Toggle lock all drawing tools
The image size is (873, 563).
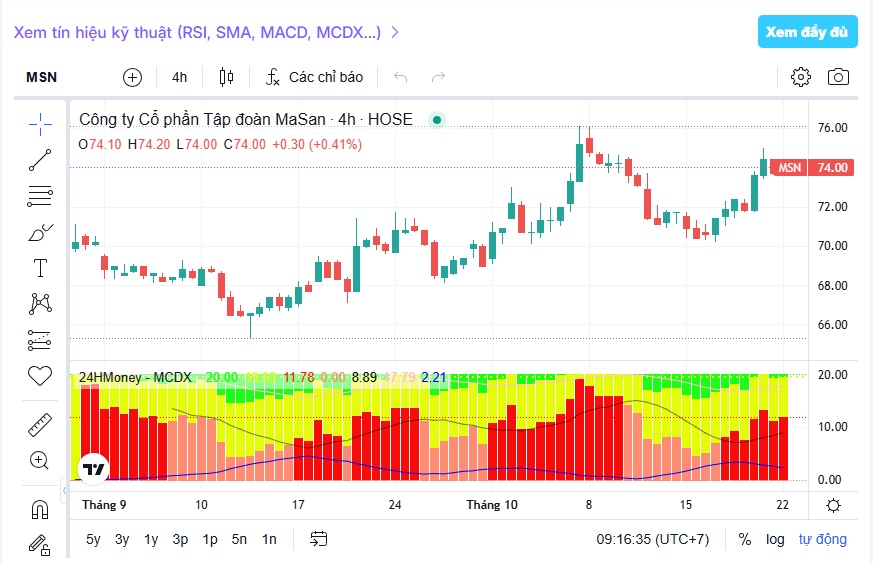click(39, 545)
